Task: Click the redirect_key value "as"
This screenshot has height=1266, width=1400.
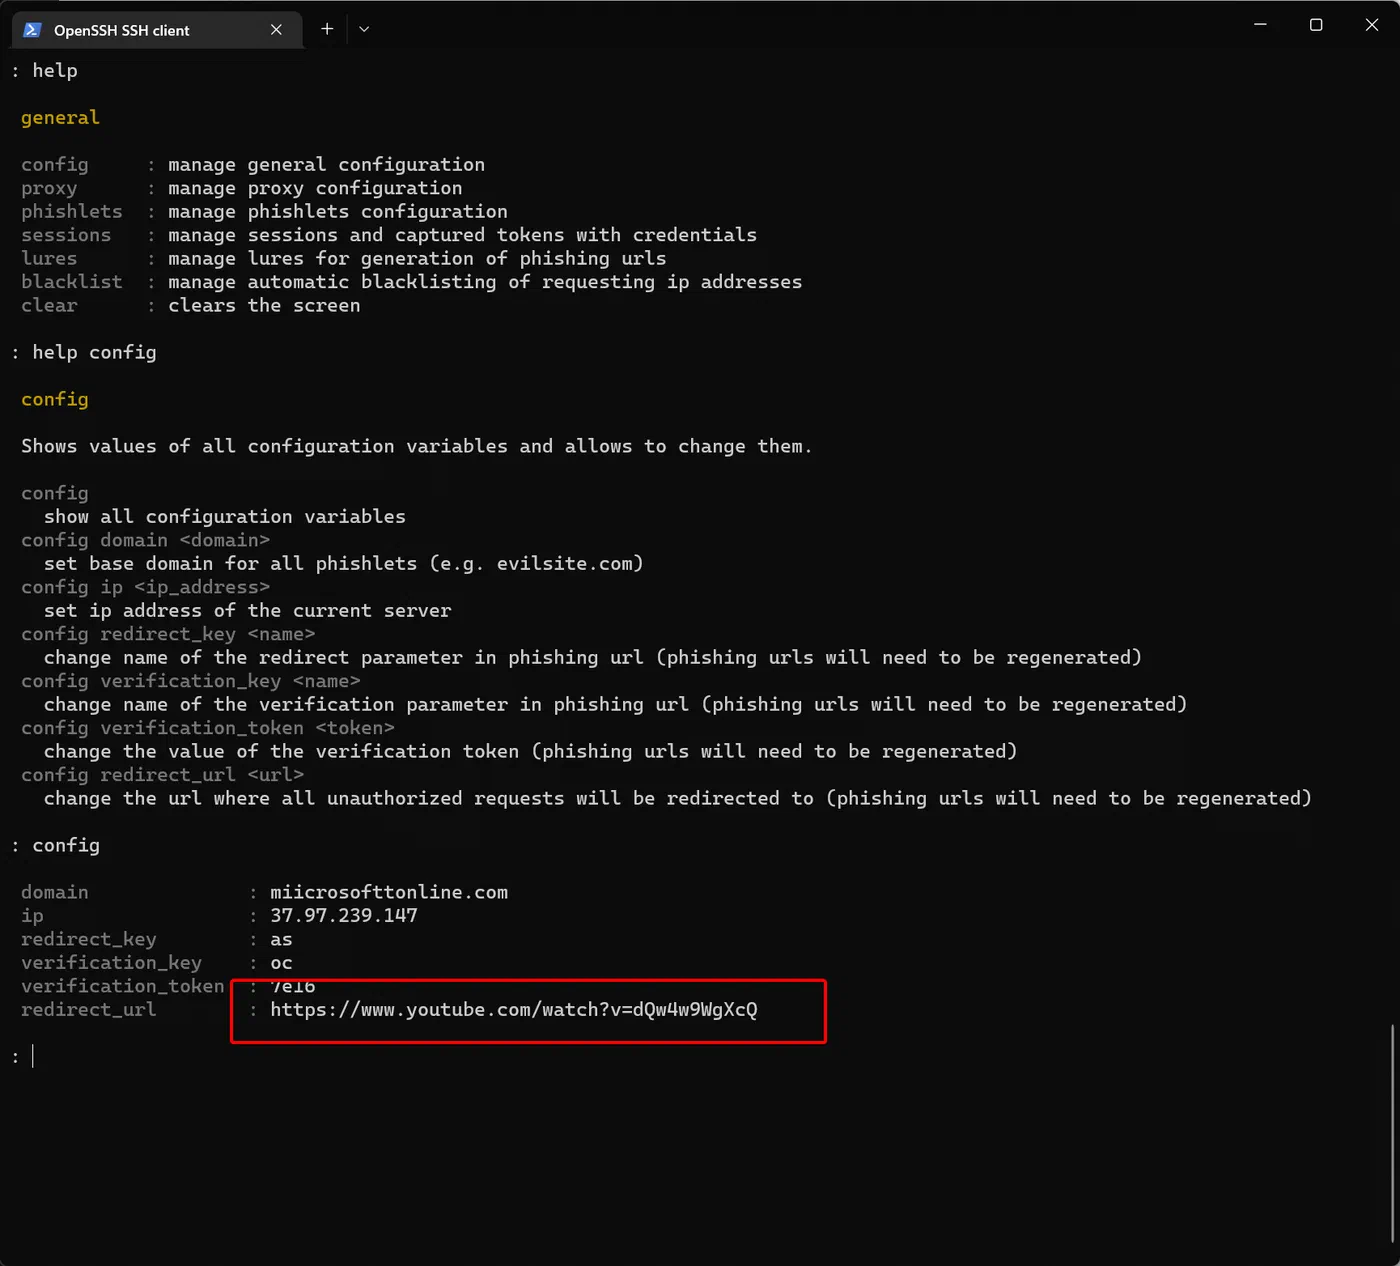Action: [x=281, y=940]
